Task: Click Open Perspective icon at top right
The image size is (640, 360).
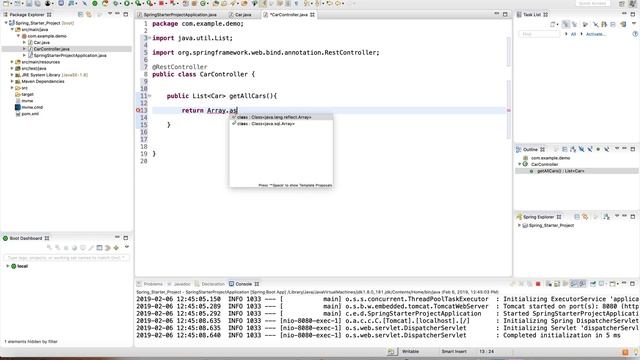Action: click(x=621, y=3)
